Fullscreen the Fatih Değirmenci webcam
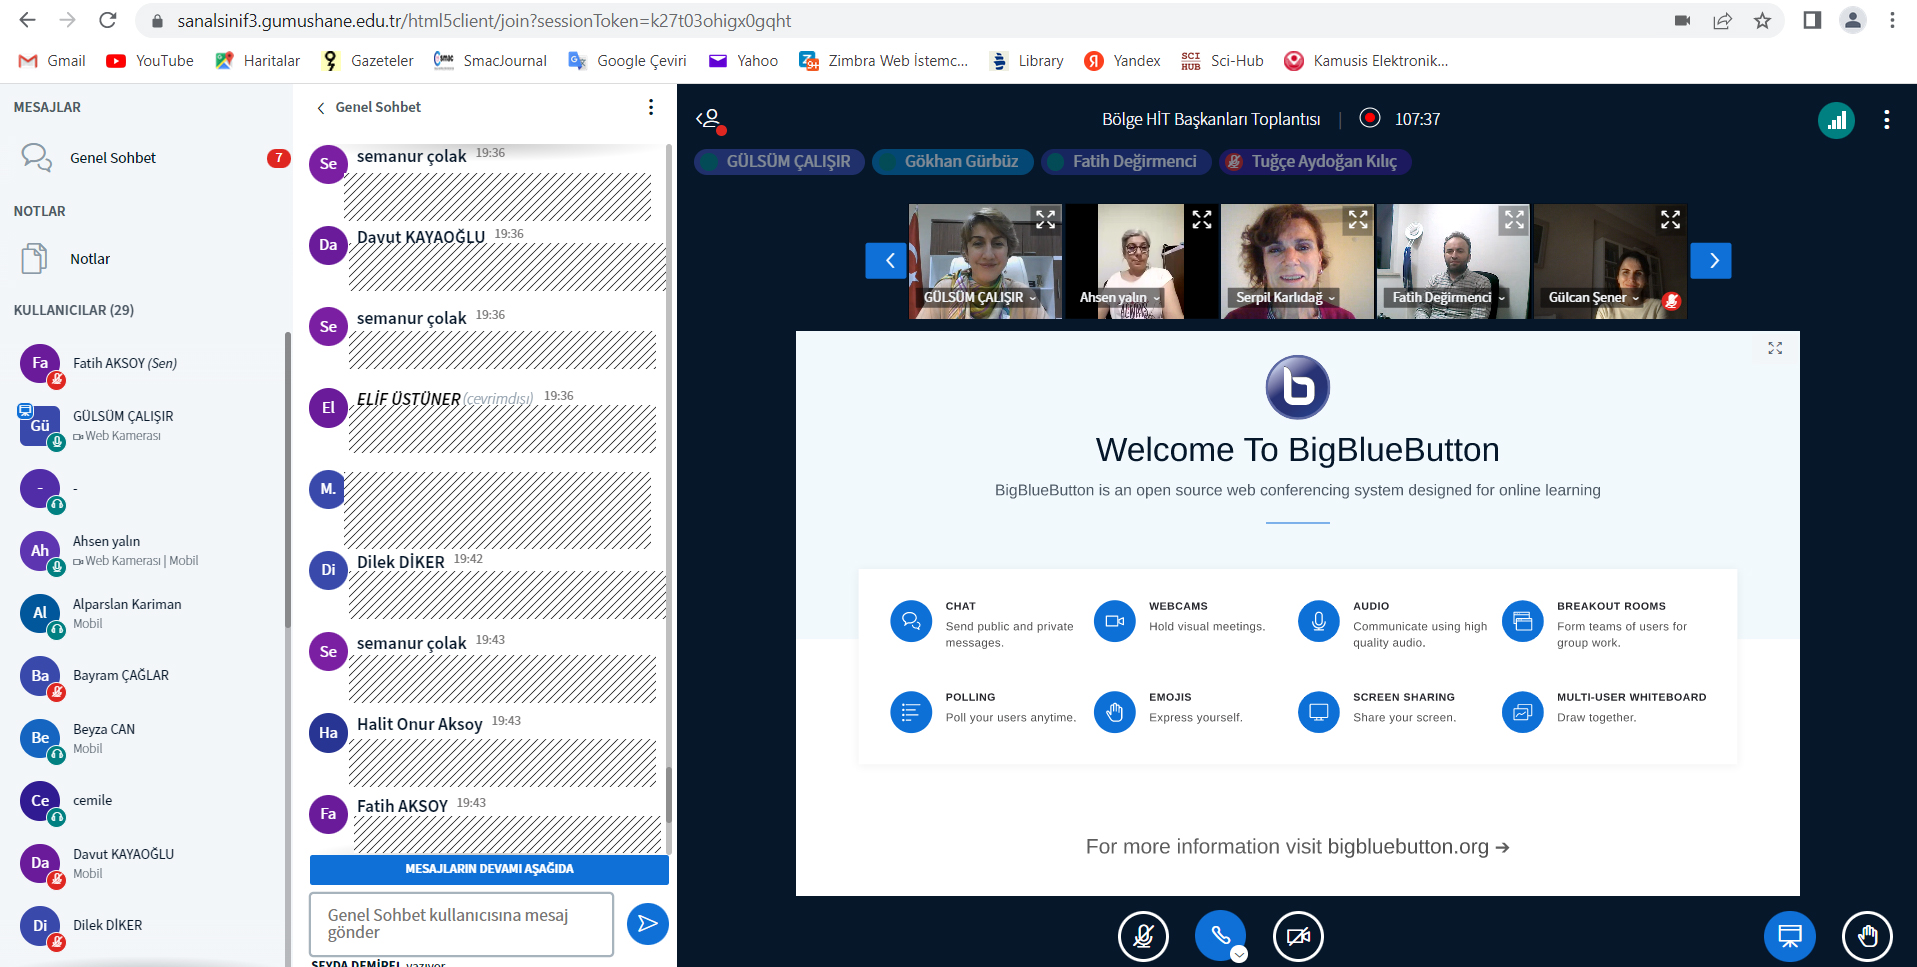This screenshot has width=1917, height=967. (1514, 220)
